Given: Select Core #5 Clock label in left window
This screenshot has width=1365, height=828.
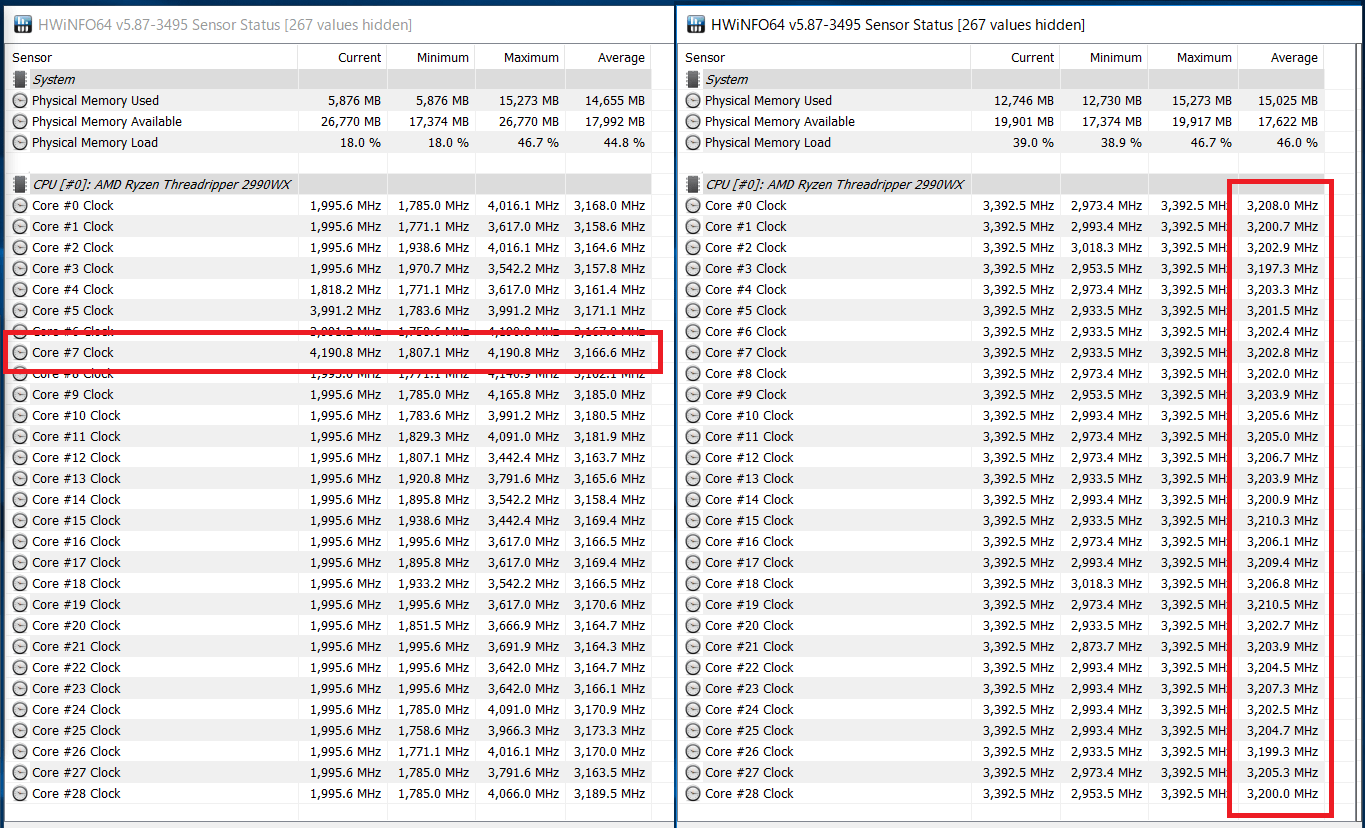Looking at the screenshot, I should 72,310.
